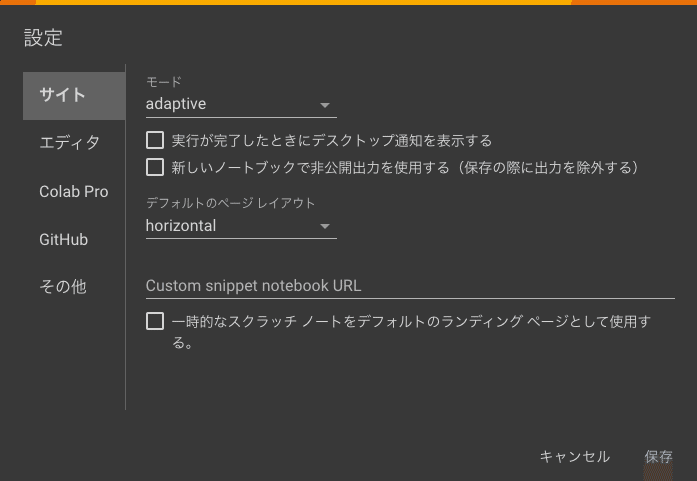The image size is (697, 481).
Task: Click the 実行が完了したときにデスクトップ通知を表示する label
Action: click(332, 140)
